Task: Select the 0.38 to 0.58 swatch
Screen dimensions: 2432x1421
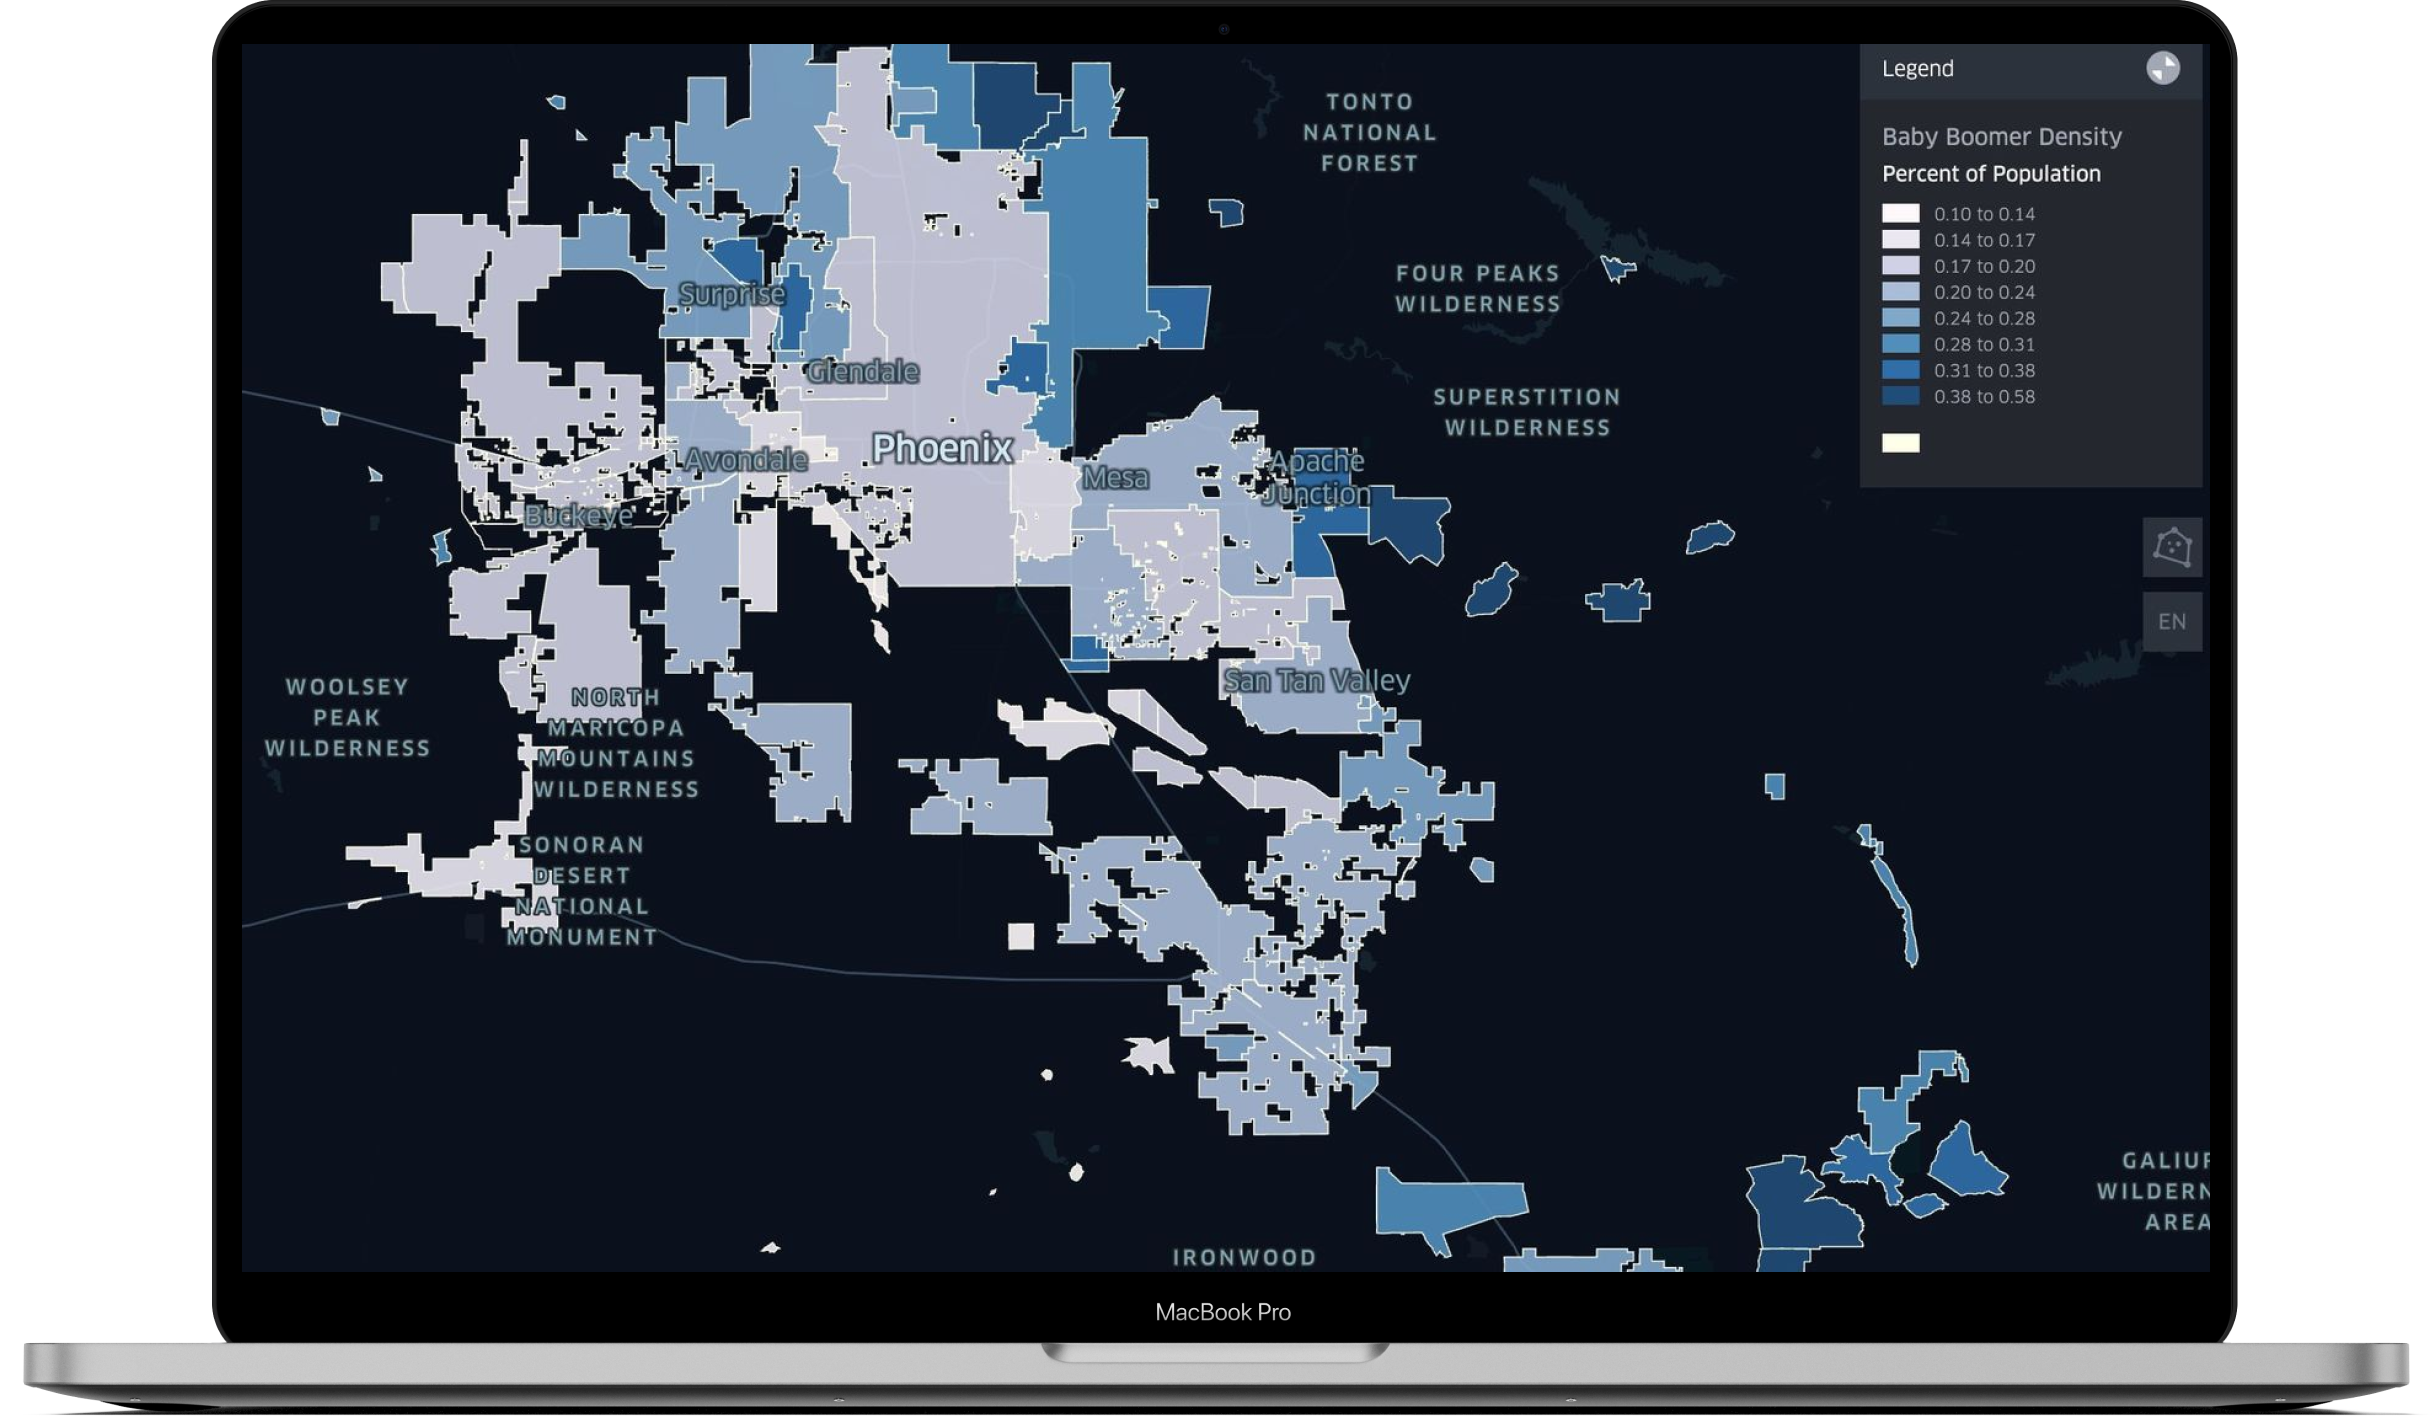Action: tap(1900, 396)
